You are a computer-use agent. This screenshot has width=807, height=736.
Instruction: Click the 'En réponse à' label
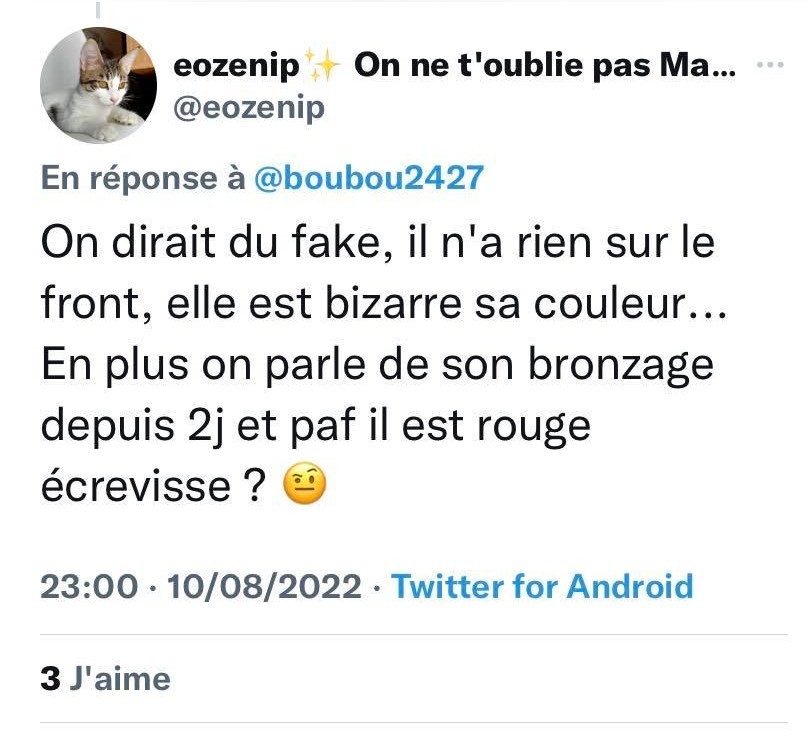(x=143, y=178)
